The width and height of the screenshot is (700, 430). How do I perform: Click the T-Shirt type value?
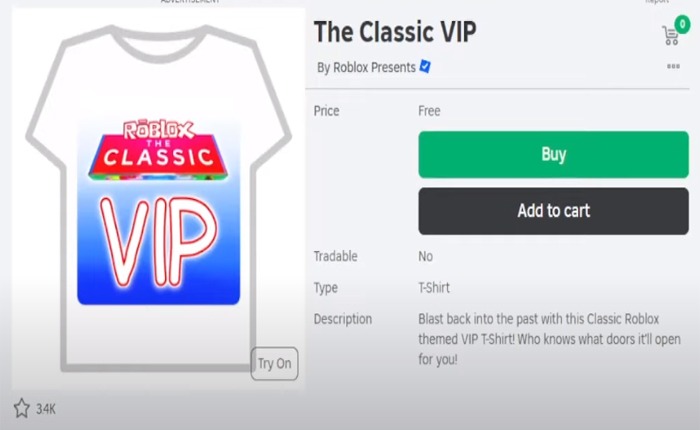(x=434, y=288)
